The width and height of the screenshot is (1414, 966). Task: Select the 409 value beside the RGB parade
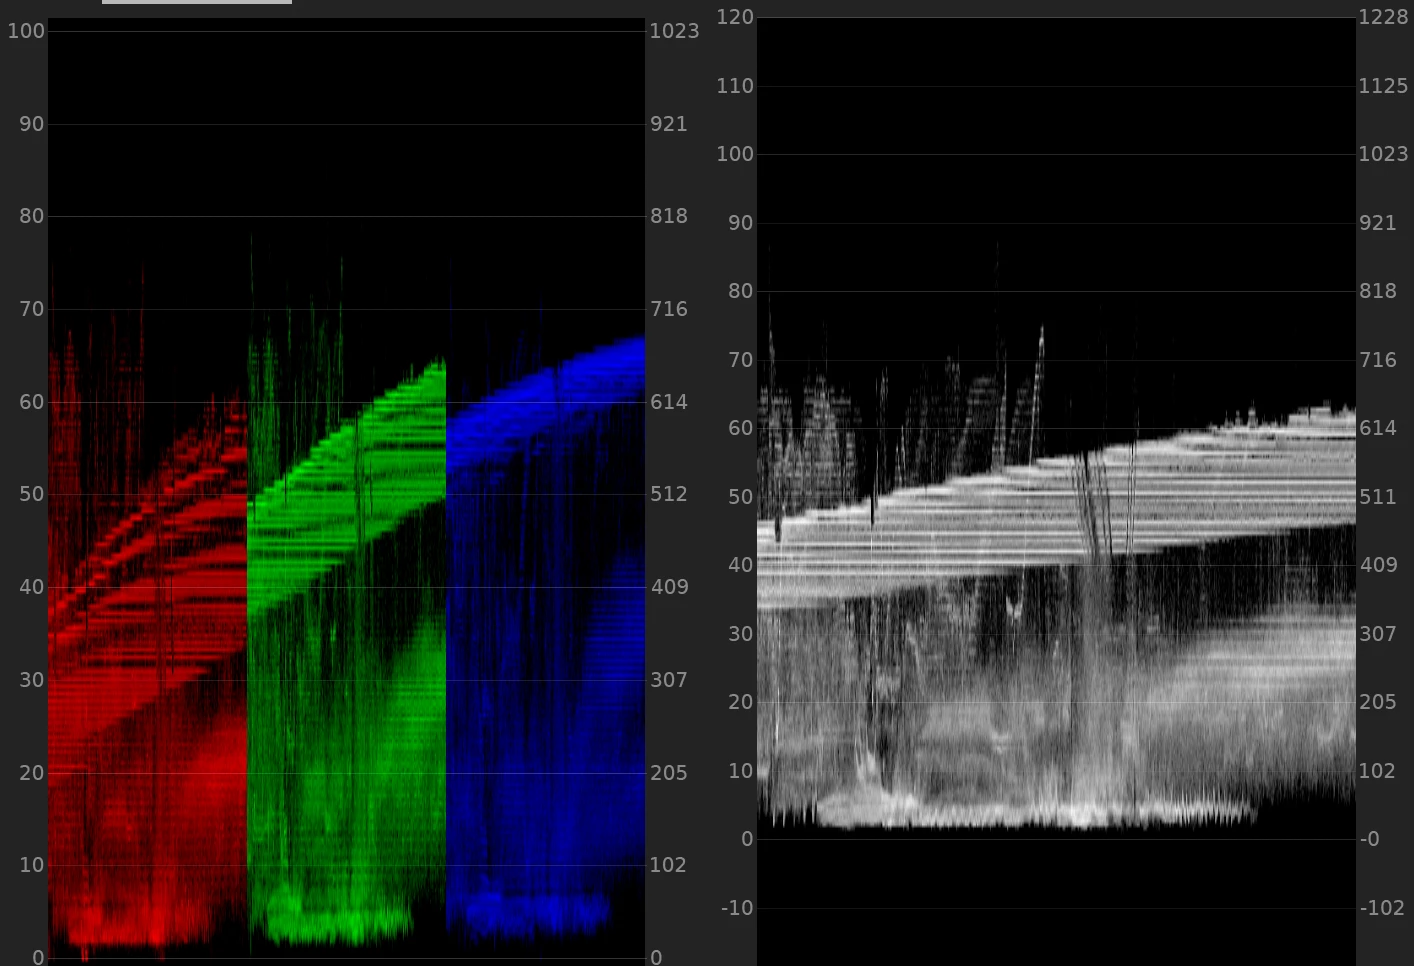pyautogui.click(x=669, y=587)
